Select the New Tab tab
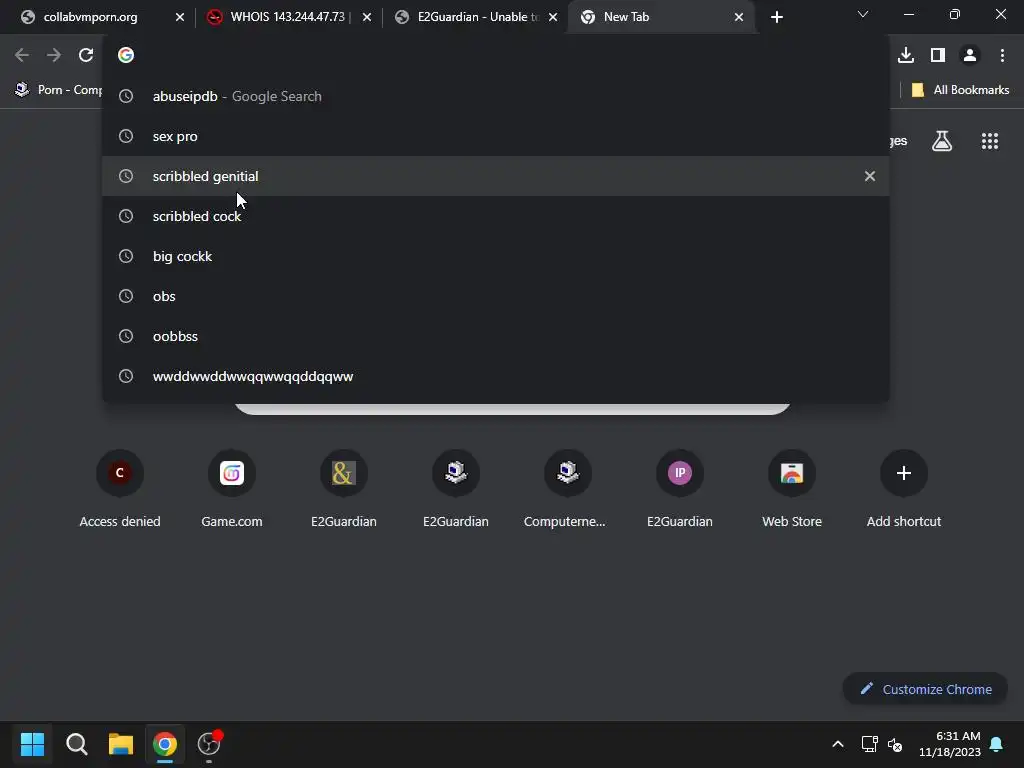This screenshot has width=1024, height=768. click(x=662, y=17)
